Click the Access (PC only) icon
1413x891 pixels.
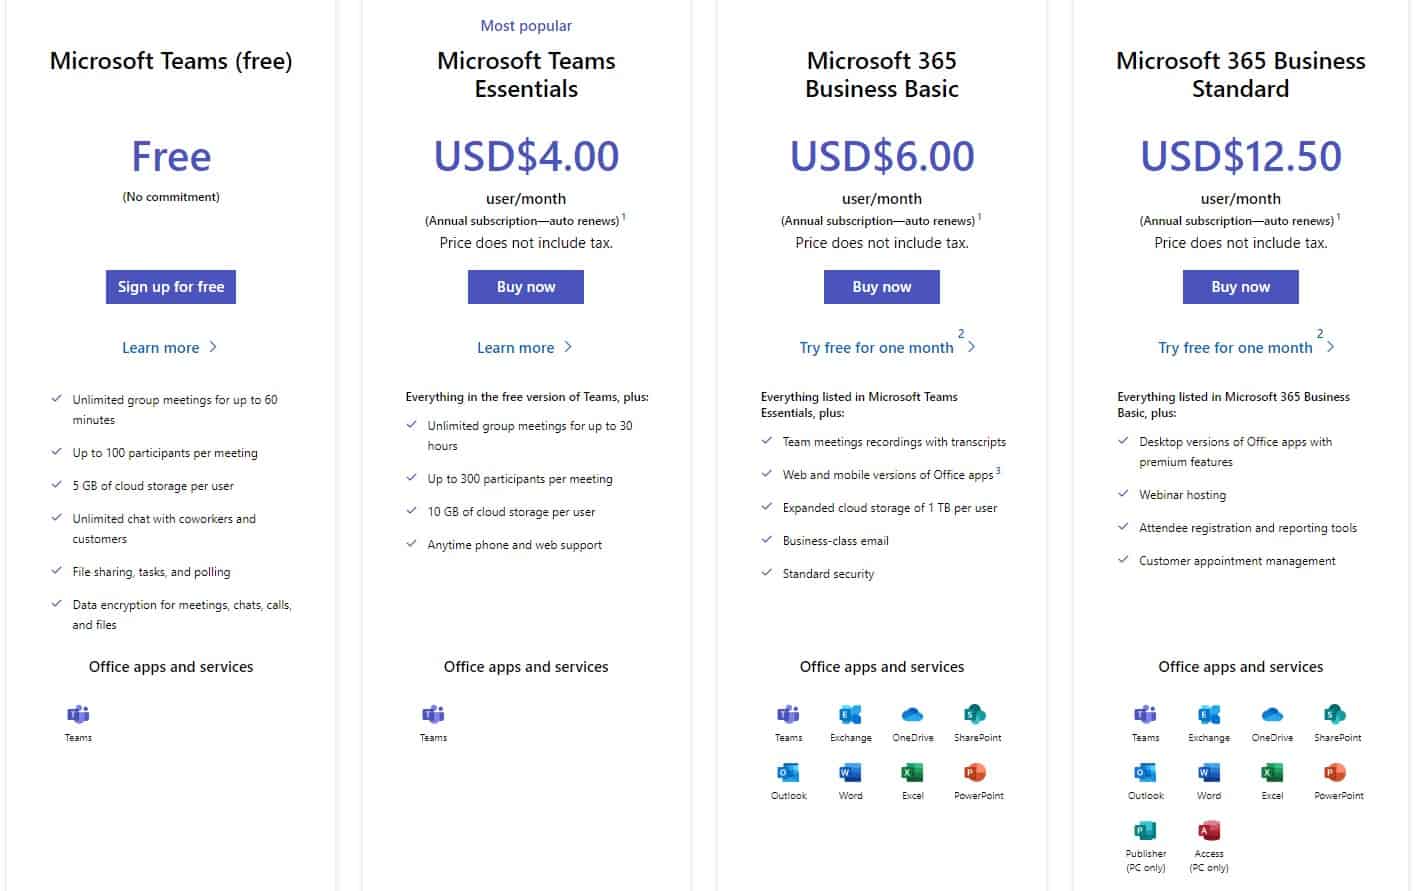[x=1208, y=830]
